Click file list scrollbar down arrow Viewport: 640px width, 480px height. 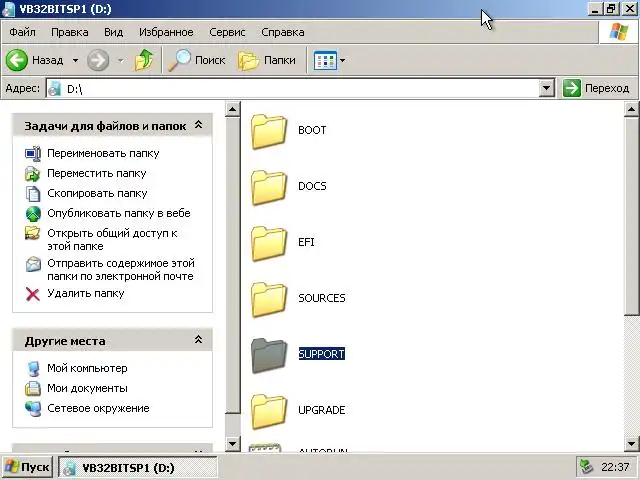[x=631, y=443]
